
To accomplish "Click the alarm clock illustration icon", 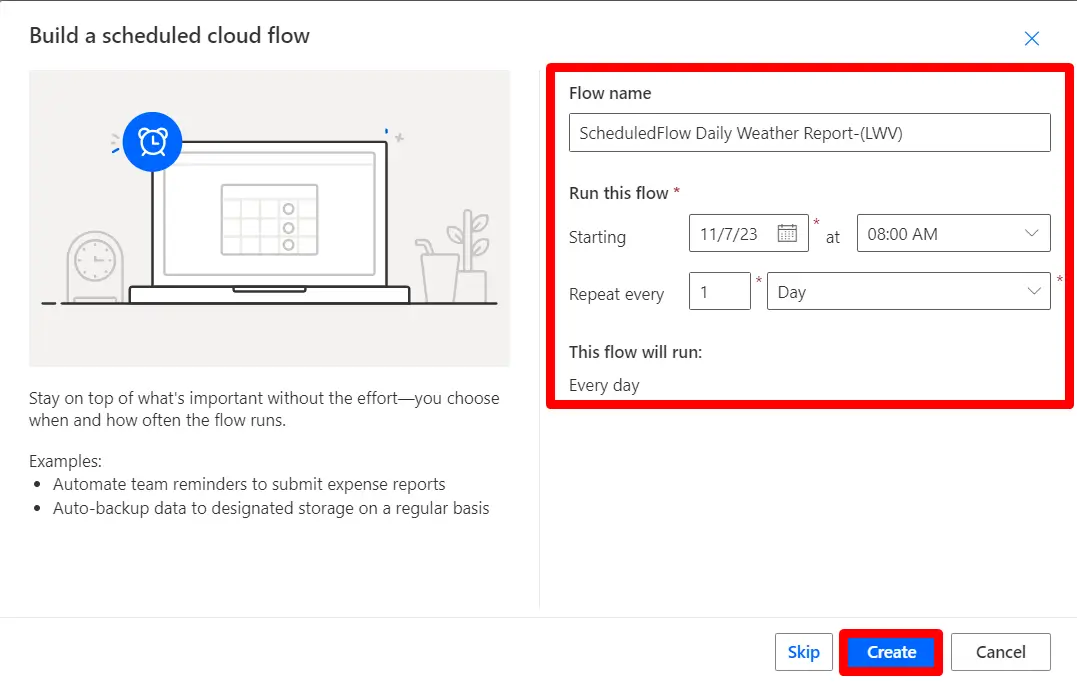I will [152, 141].
